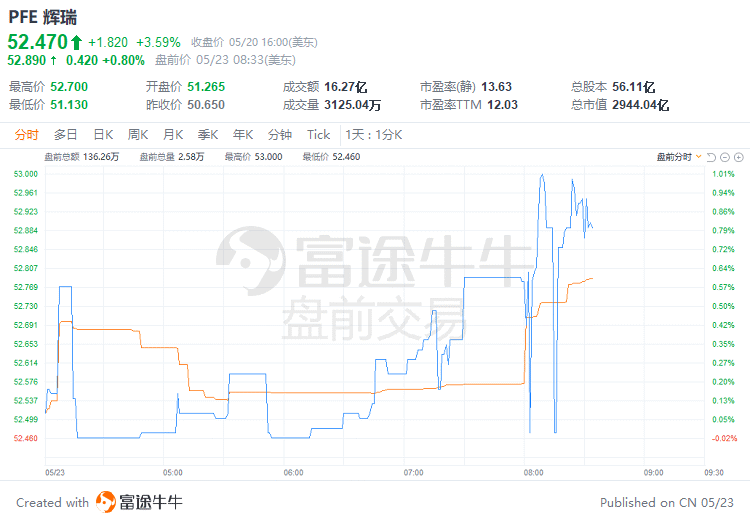Click the 53.000 y-axis price label
This screenshot has height=523, width=750.
click(26, 174)
